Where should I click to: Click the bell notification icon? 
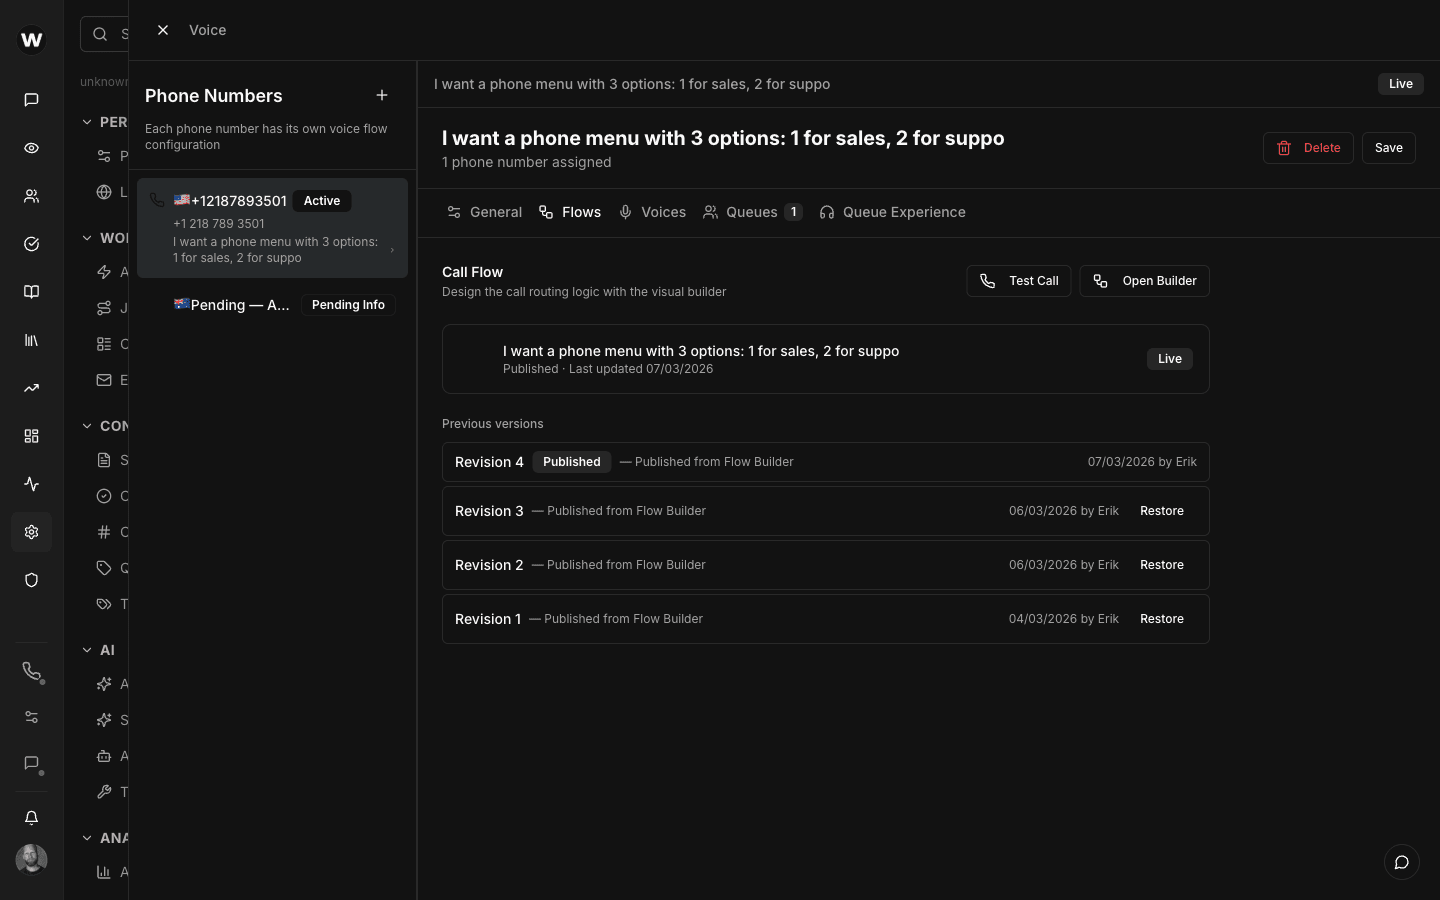click(31, 817)
